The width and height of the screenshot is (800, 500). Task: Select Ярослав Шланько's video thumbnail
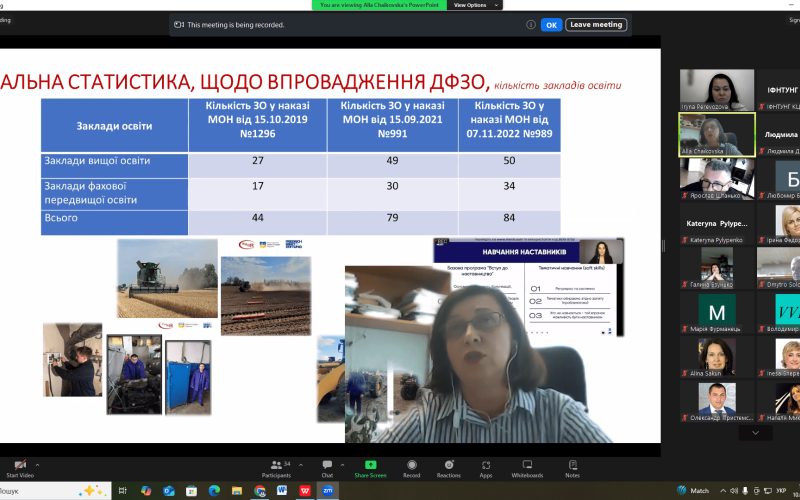(x=717, y=179)
